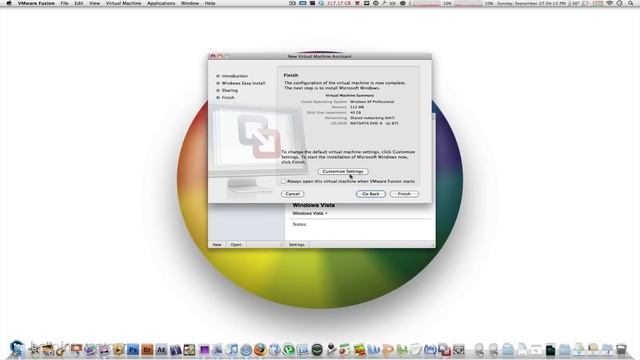The width and height of the screenshot is (640, 360).
Task: Open GarageBand guitar icon in Dock
Action: [x=62, y=350]
